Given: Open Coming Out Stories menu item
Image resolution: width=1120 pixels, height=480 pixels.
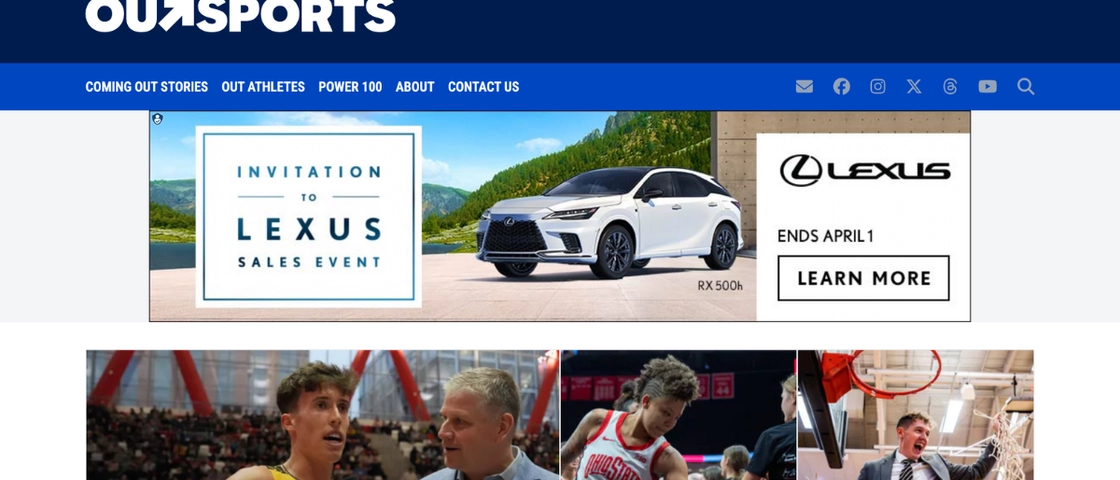Looking at the screenshot, I should pyautogui.click(x=146, y=86).
